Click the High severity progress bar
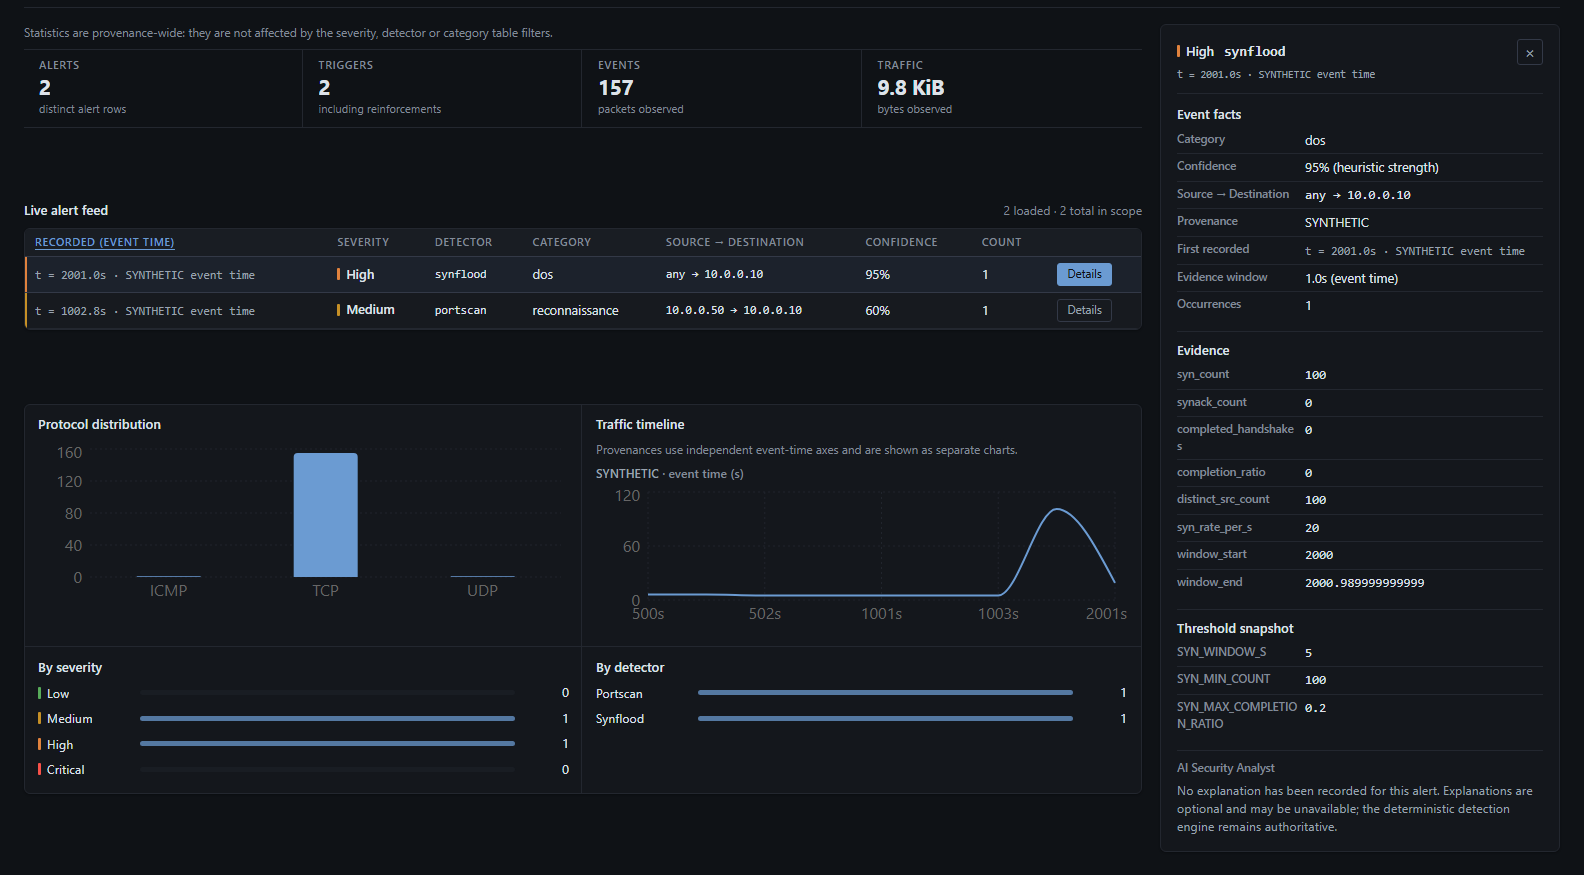This screenshot has height=875, width=1584. [x=327, y=743]
